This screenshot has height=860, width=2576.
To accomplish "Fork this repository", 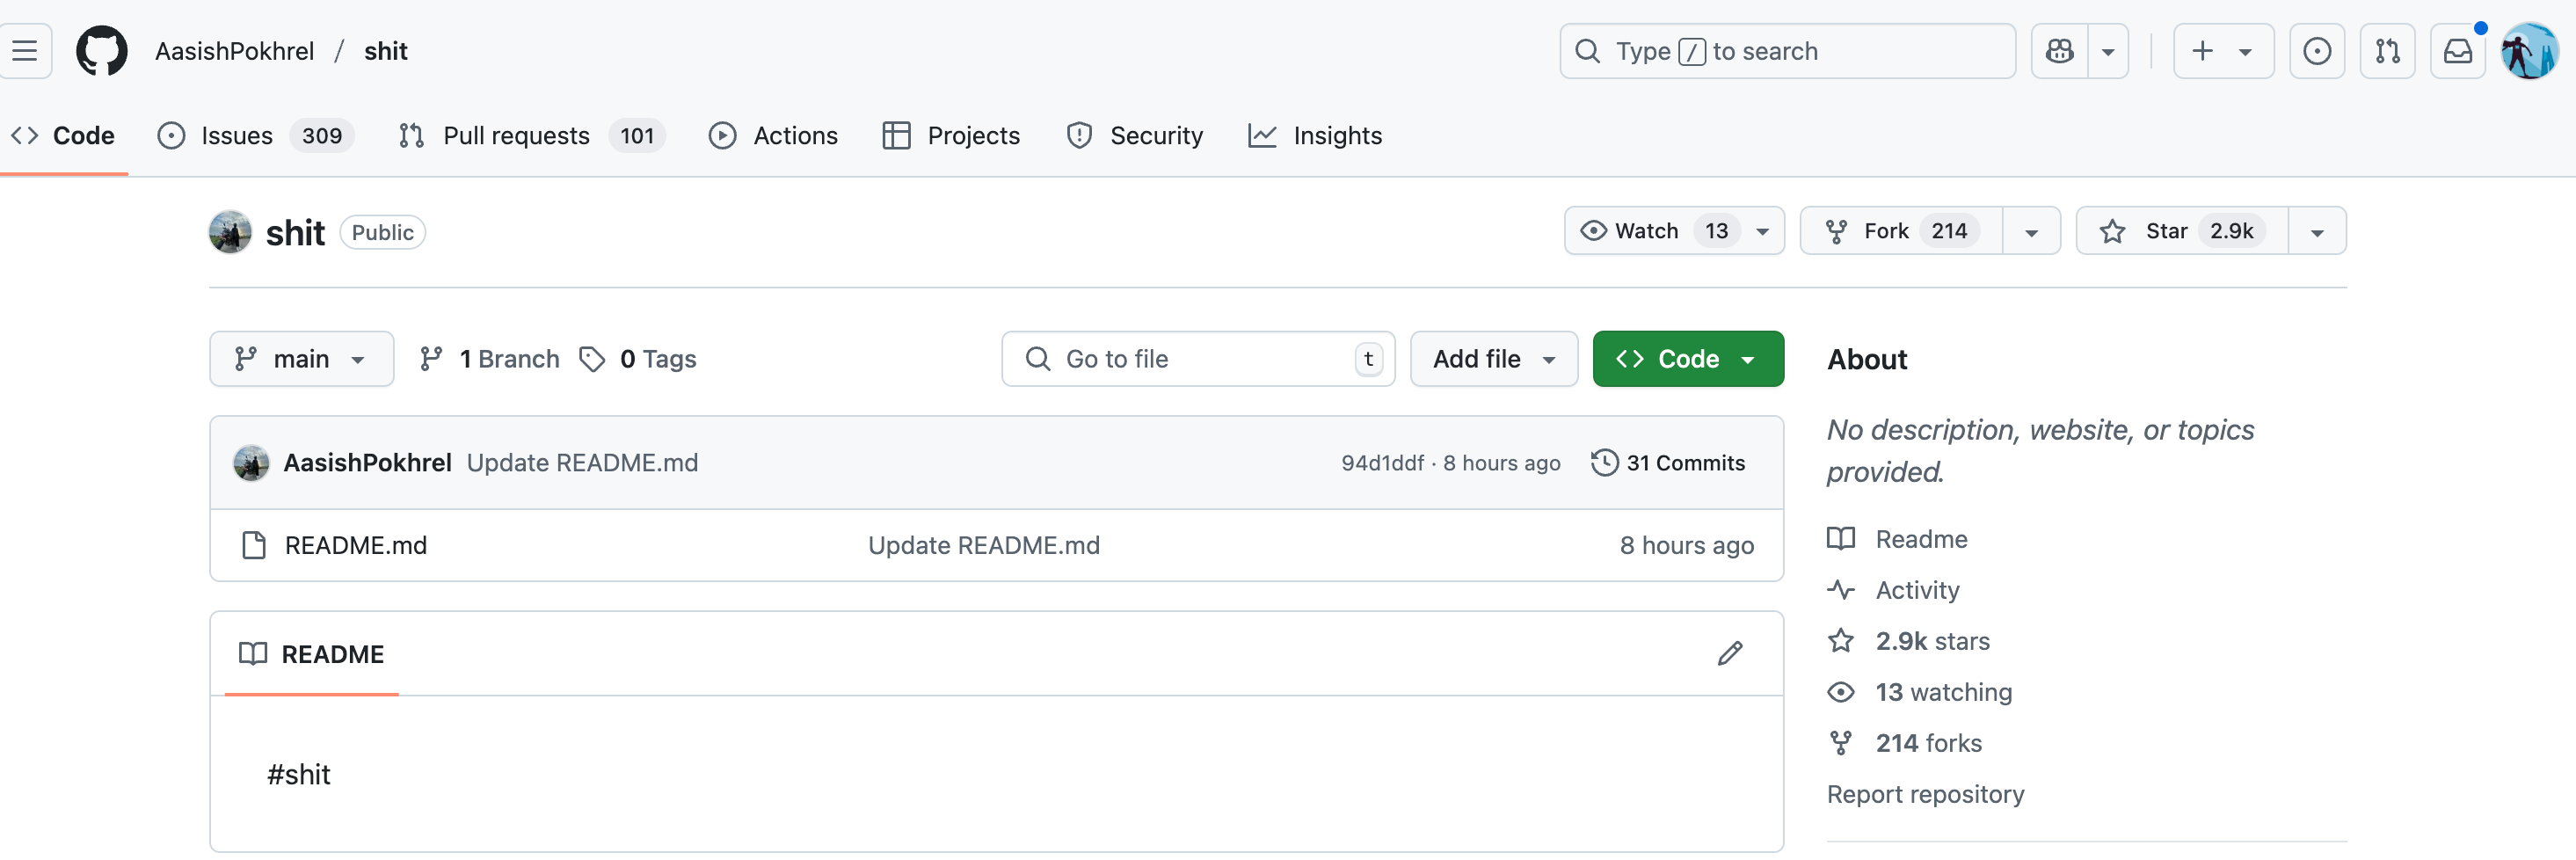I will pos(1901,231).
